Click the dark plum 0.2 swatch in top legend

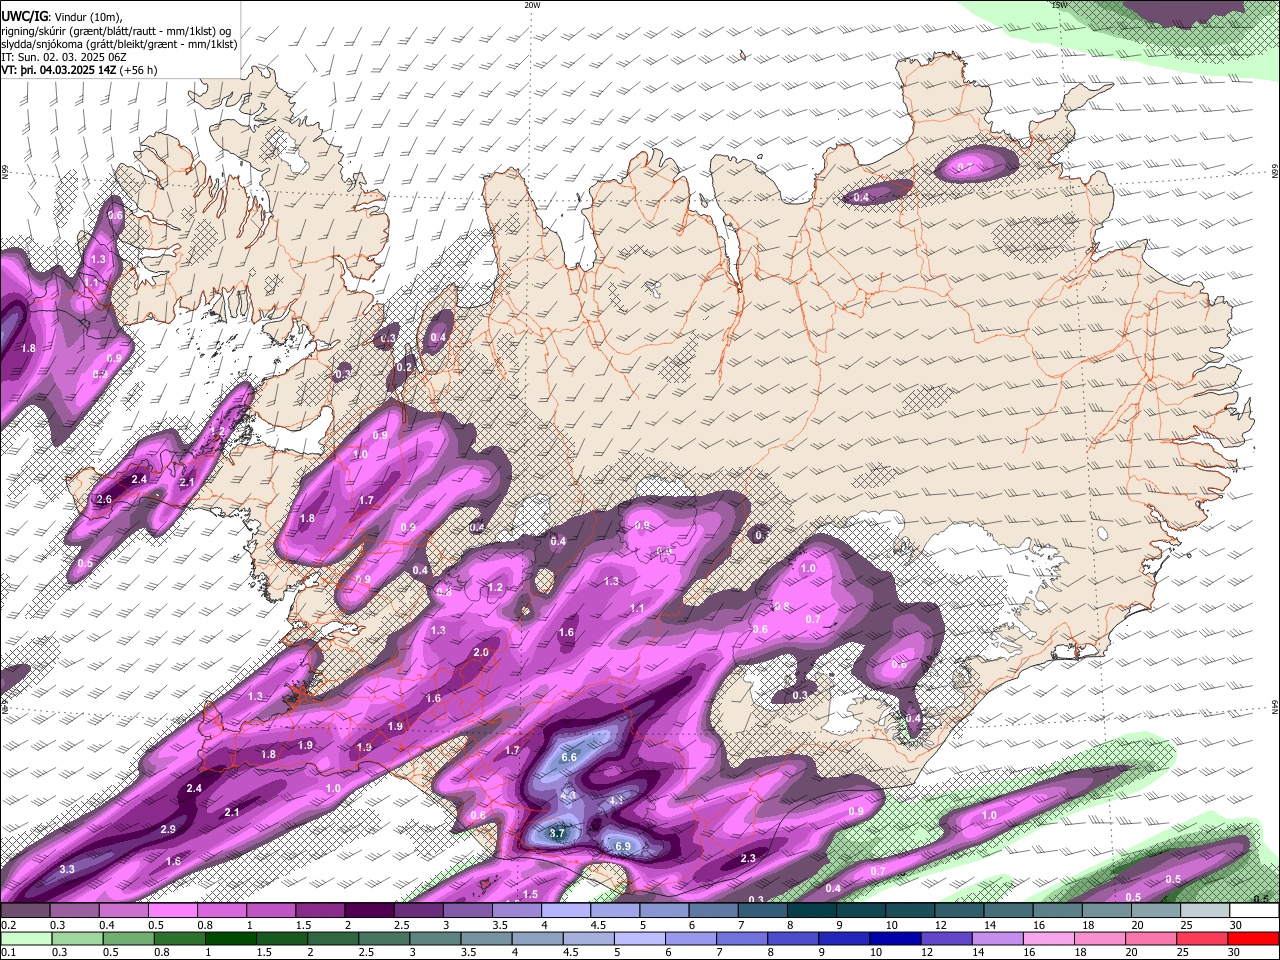(x=26, y=911)
